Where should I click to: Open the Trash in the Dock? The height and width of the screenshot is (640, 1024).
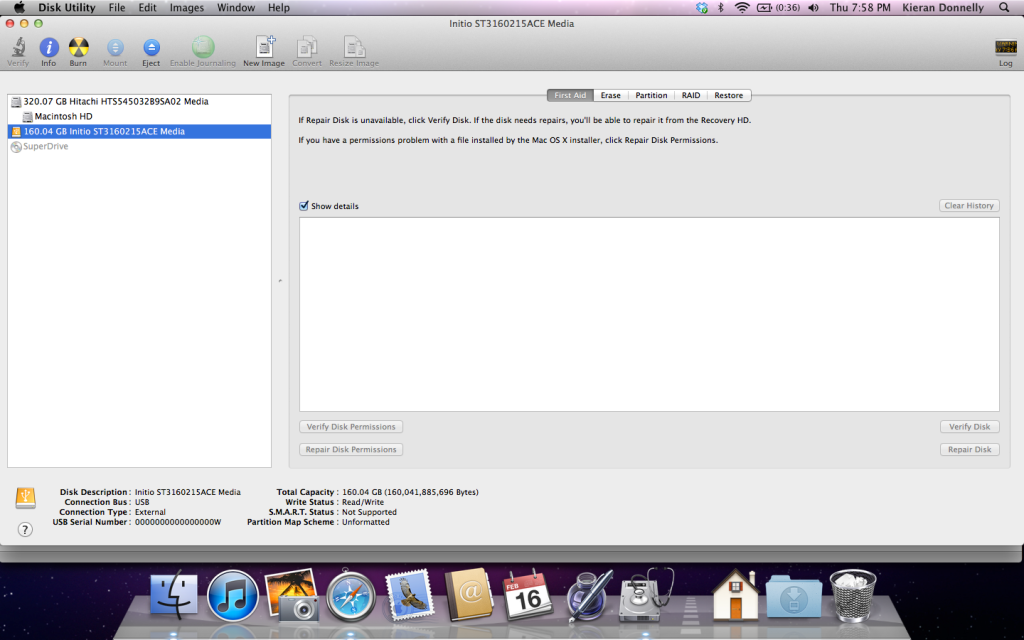tap(853, 595)
